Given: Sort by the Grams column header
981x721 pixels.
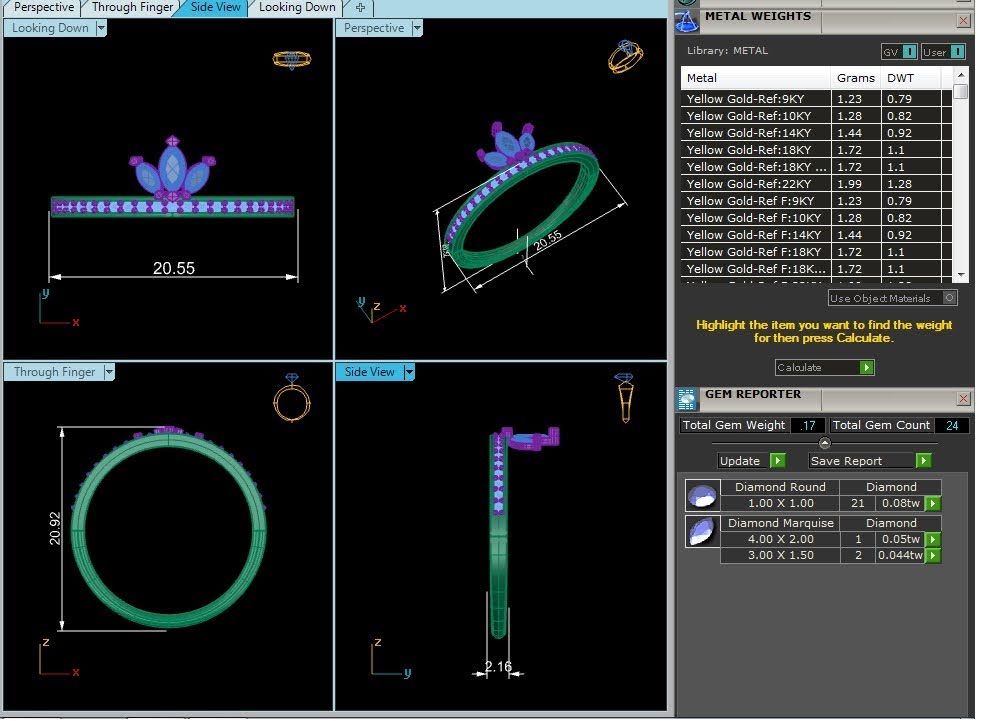Looking at the screenshot, I should click(855, 78).
